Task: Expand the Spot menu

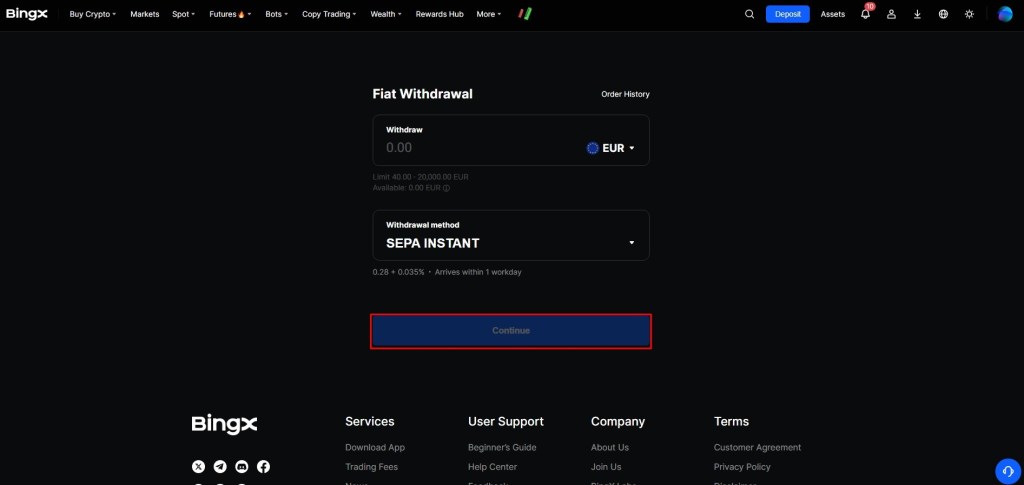Action: 184,14
